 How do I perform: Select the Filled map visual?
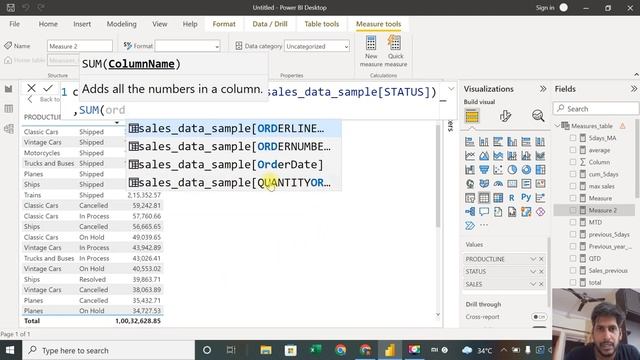point(484,184)
